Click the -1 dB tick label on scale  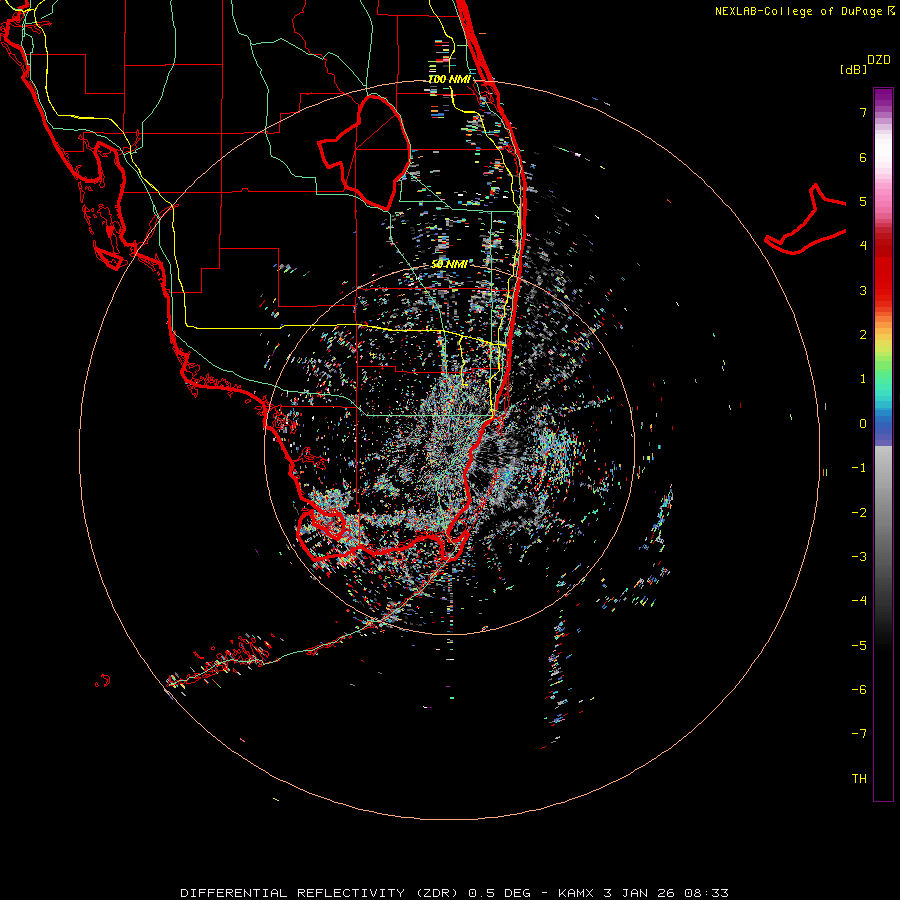point(859,468)
